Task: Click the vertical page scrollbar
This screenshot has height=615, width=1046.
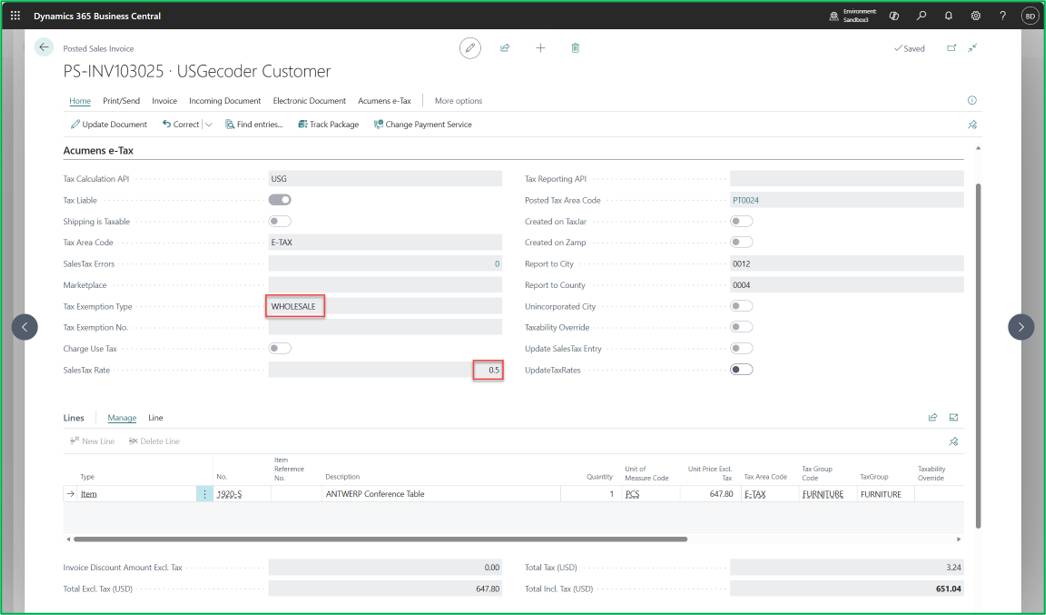Action: (x=979, y=356)
